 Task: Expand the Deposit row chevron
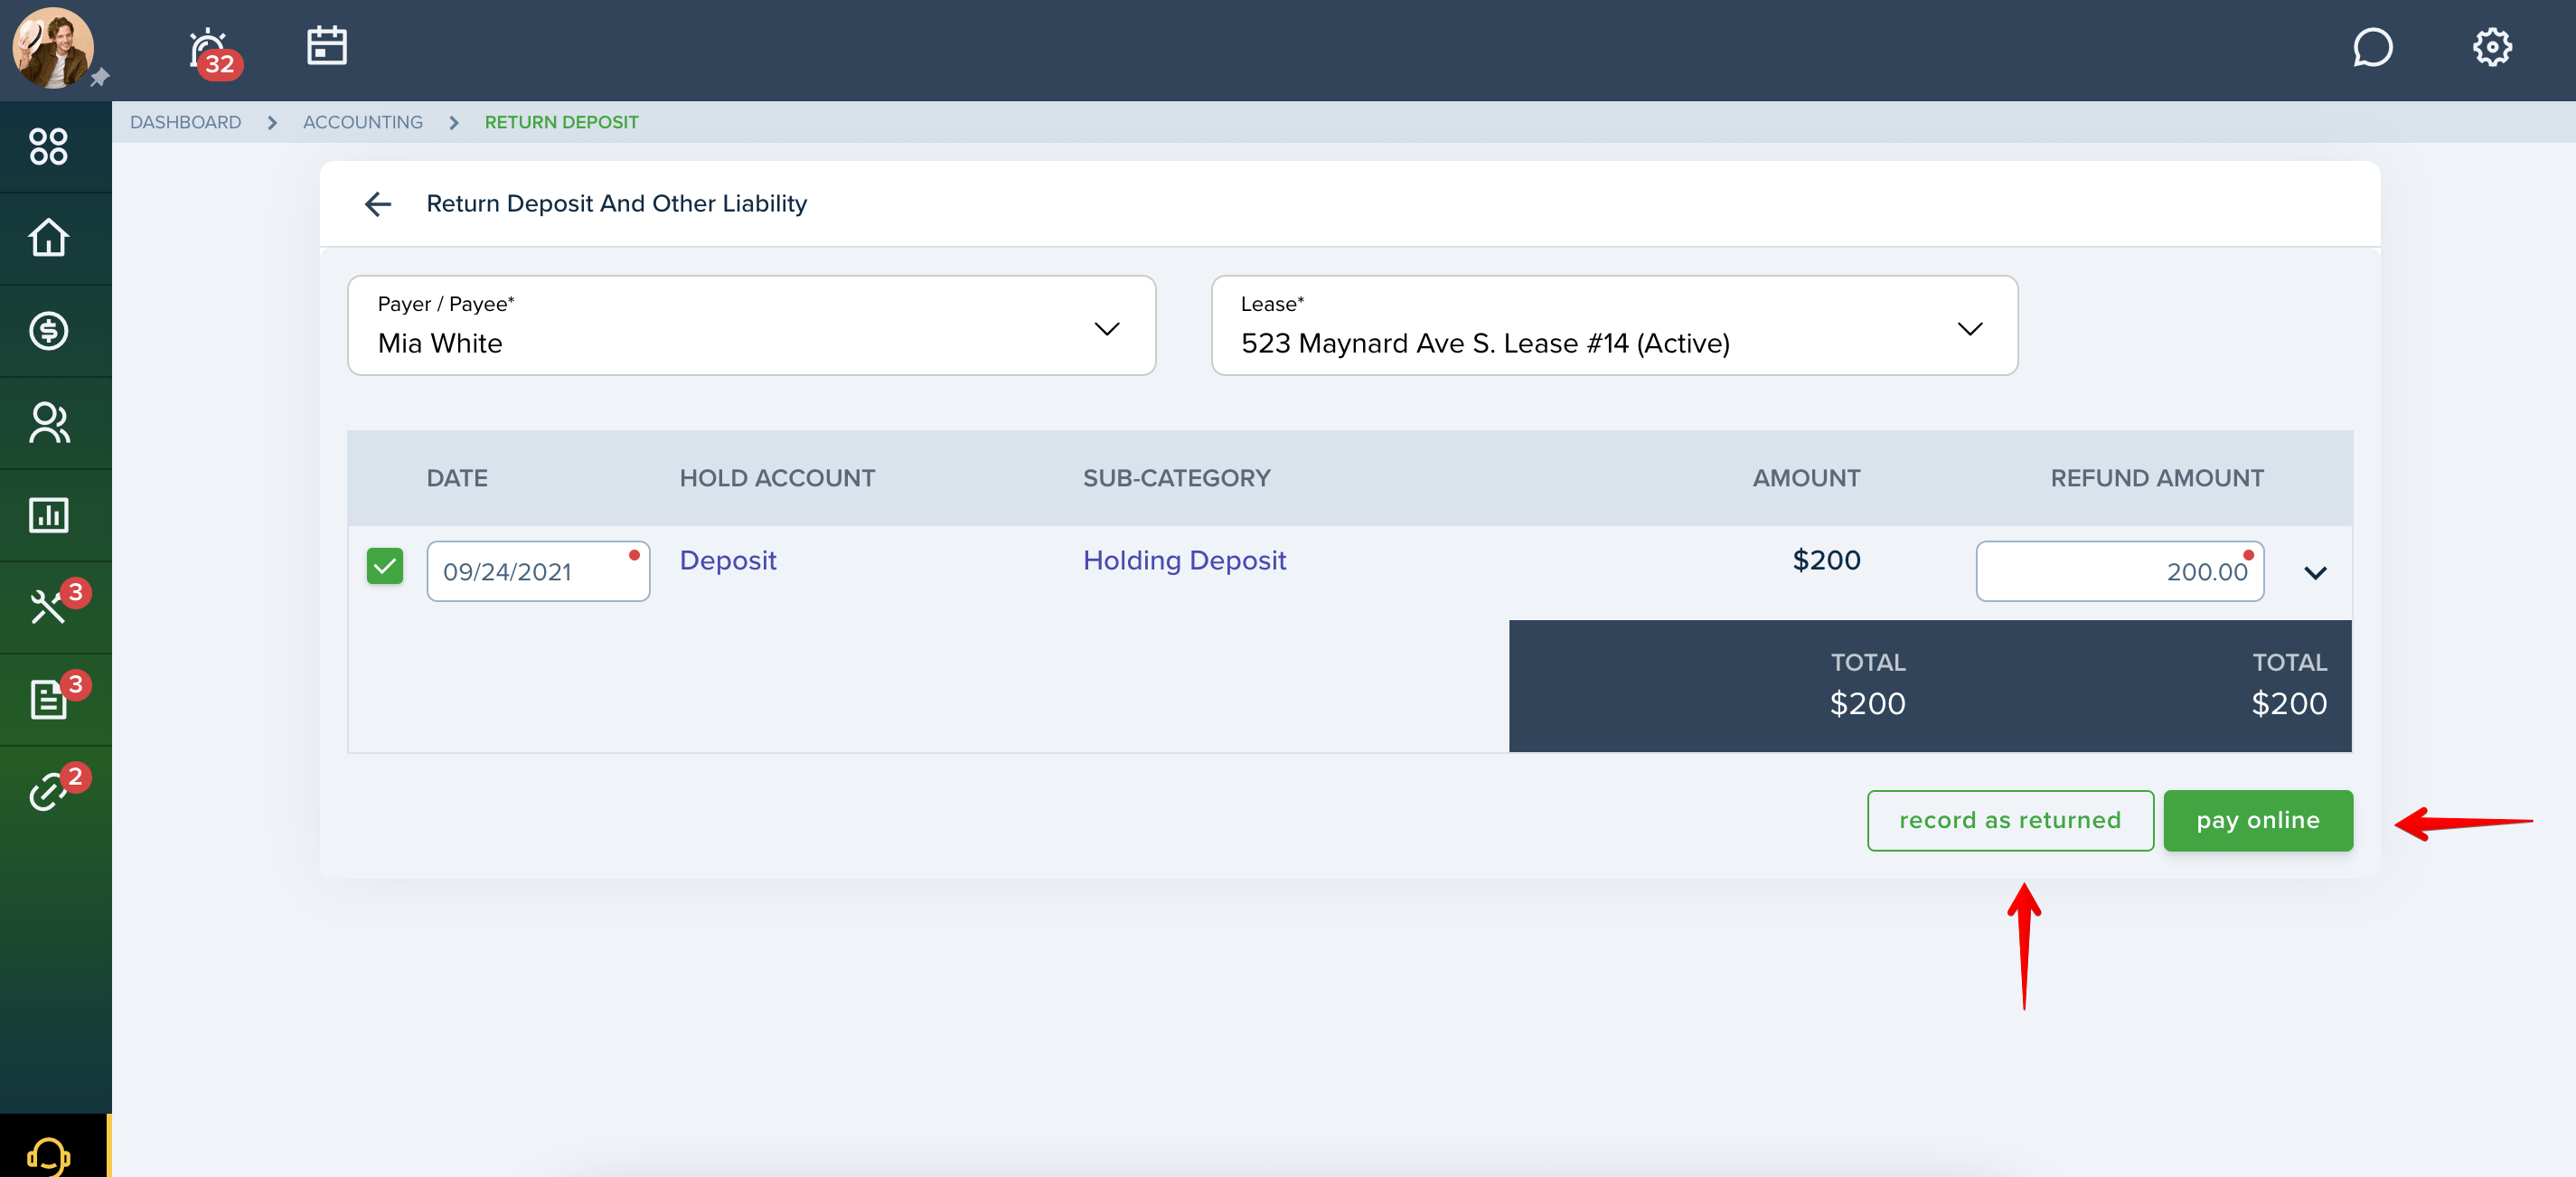[2315, 573]
